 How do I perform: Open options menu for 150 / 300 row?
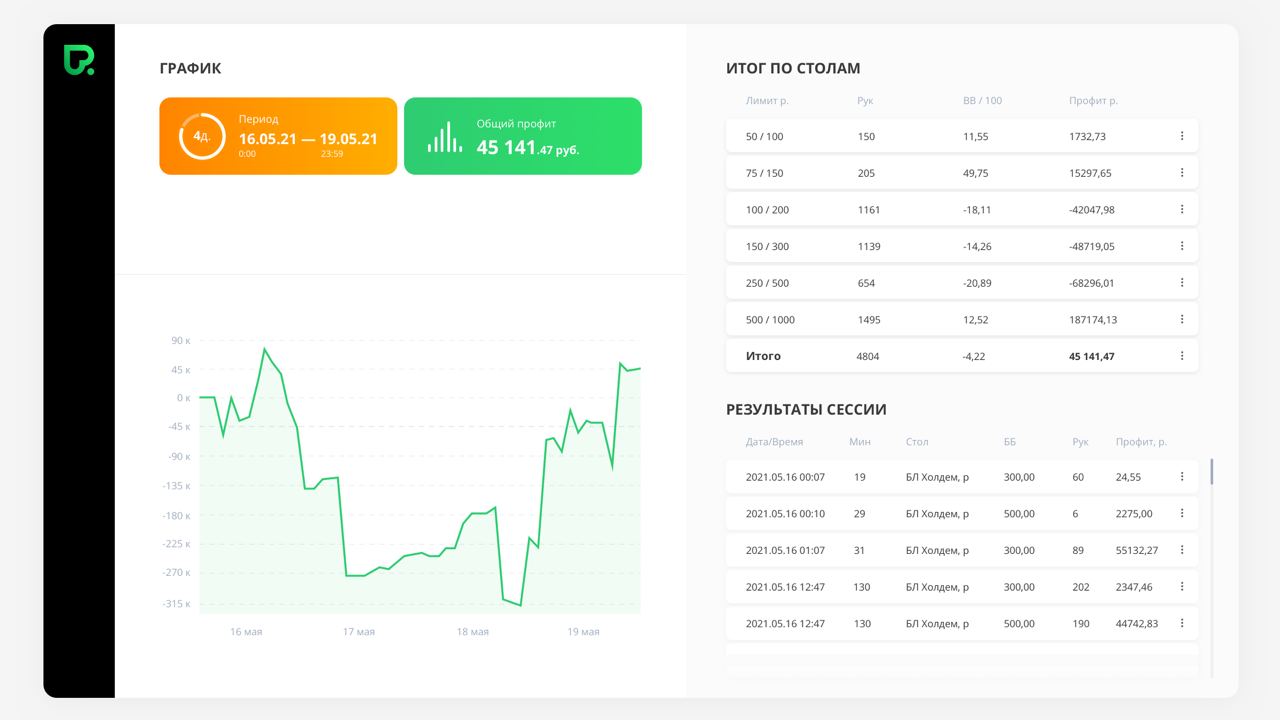tap(1182, 246)
